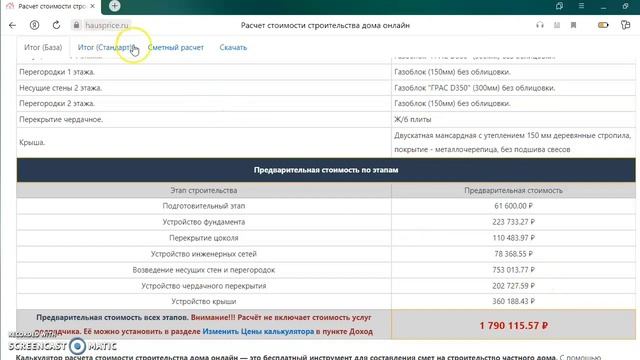The width and height of the screenshot is (640, 360).
Task: Toggle the yellow battery saver switch icon
Action: (x=603, y=25)
